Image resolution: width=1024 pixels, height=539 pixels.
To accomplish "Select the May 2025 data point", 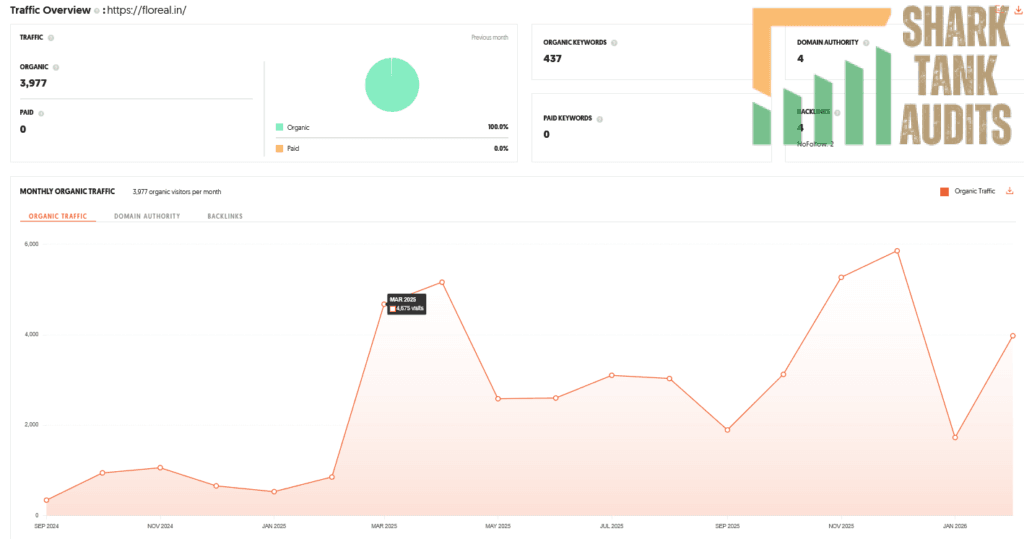I will [498, 399].
